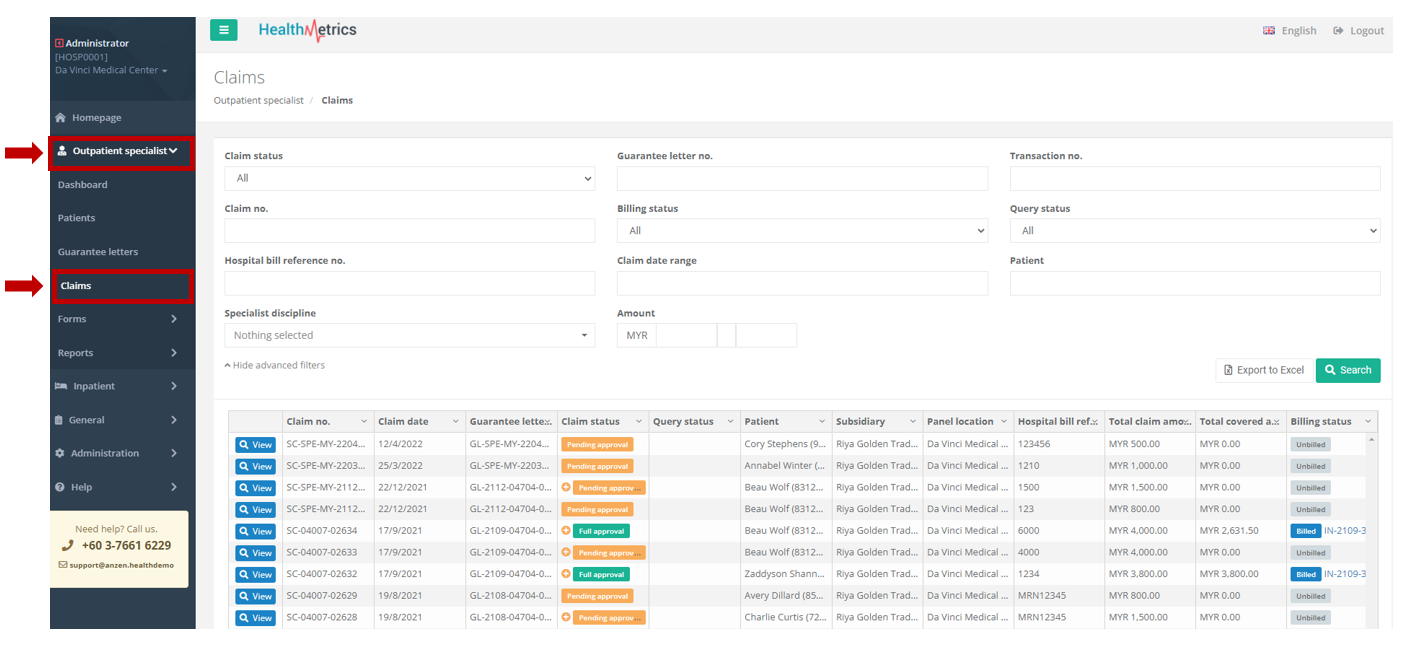Go to Dashboard in the sidebar

[x=82, y=185]
